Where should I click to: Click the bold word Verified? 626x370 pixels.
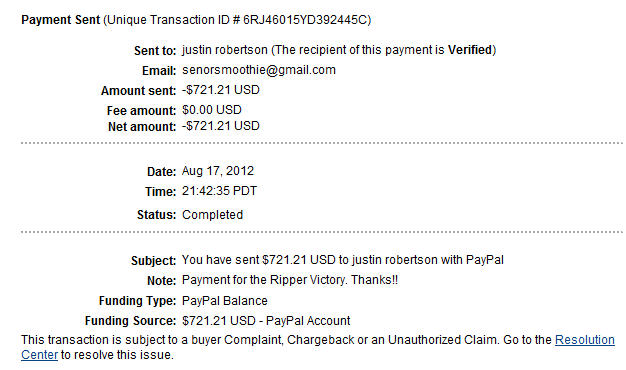click(x=470, y=50)
